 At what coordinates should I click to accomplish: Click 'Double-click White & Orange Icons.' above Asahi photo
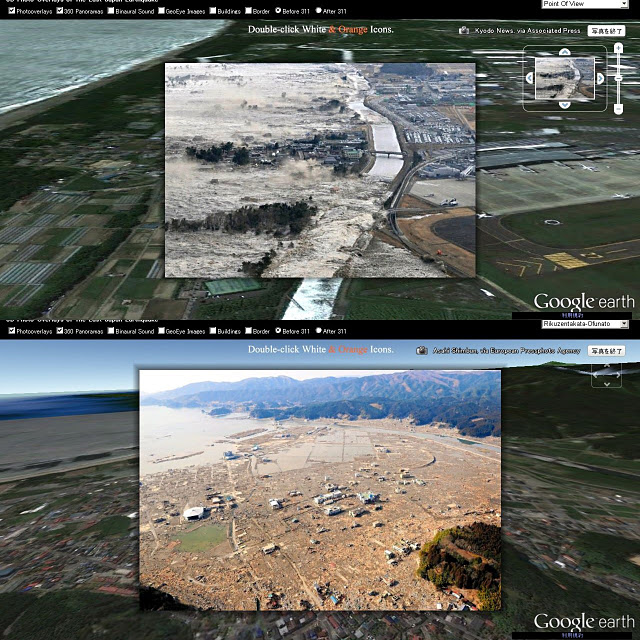(x=320, y=350)
